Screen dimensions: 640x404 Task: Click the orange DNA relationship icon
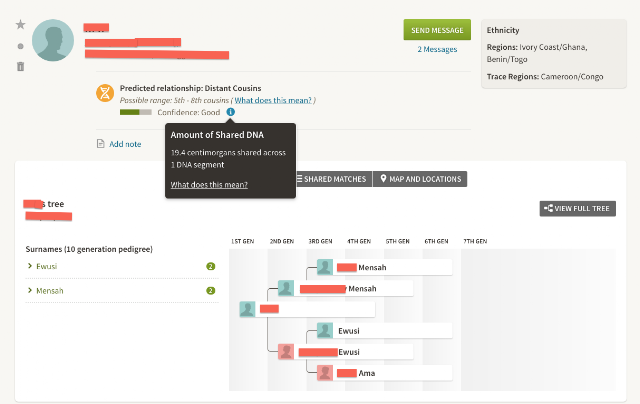tap(105, 93)
